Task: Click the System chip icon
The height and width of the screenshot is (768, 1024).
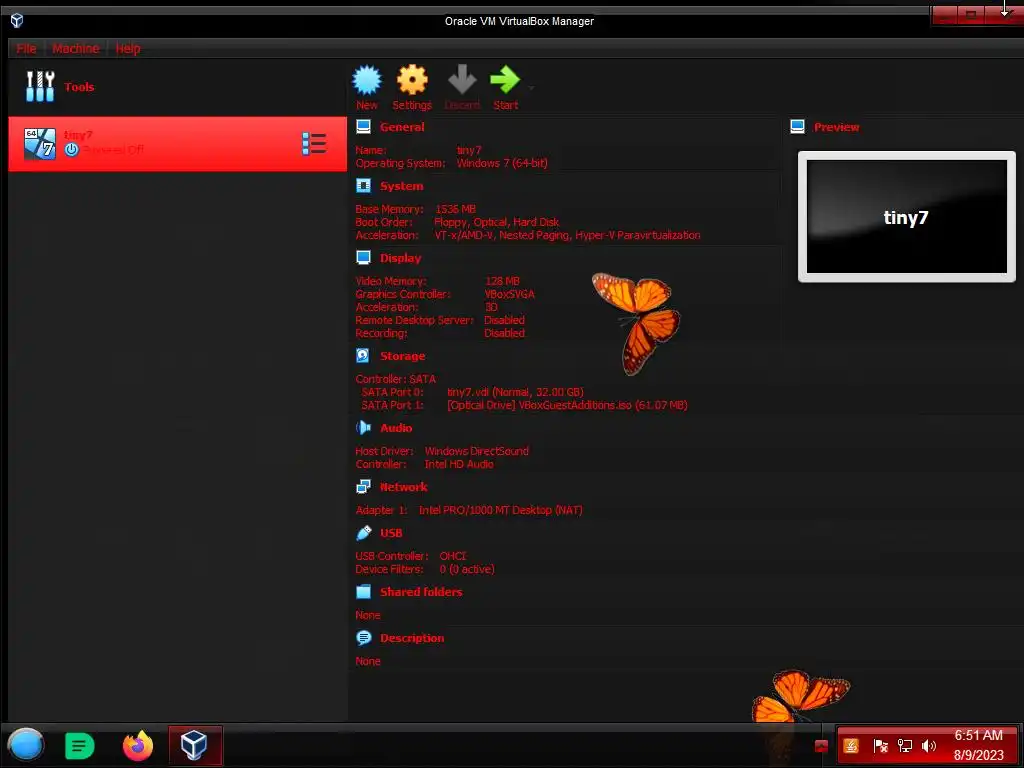Action: pos(364,186)
